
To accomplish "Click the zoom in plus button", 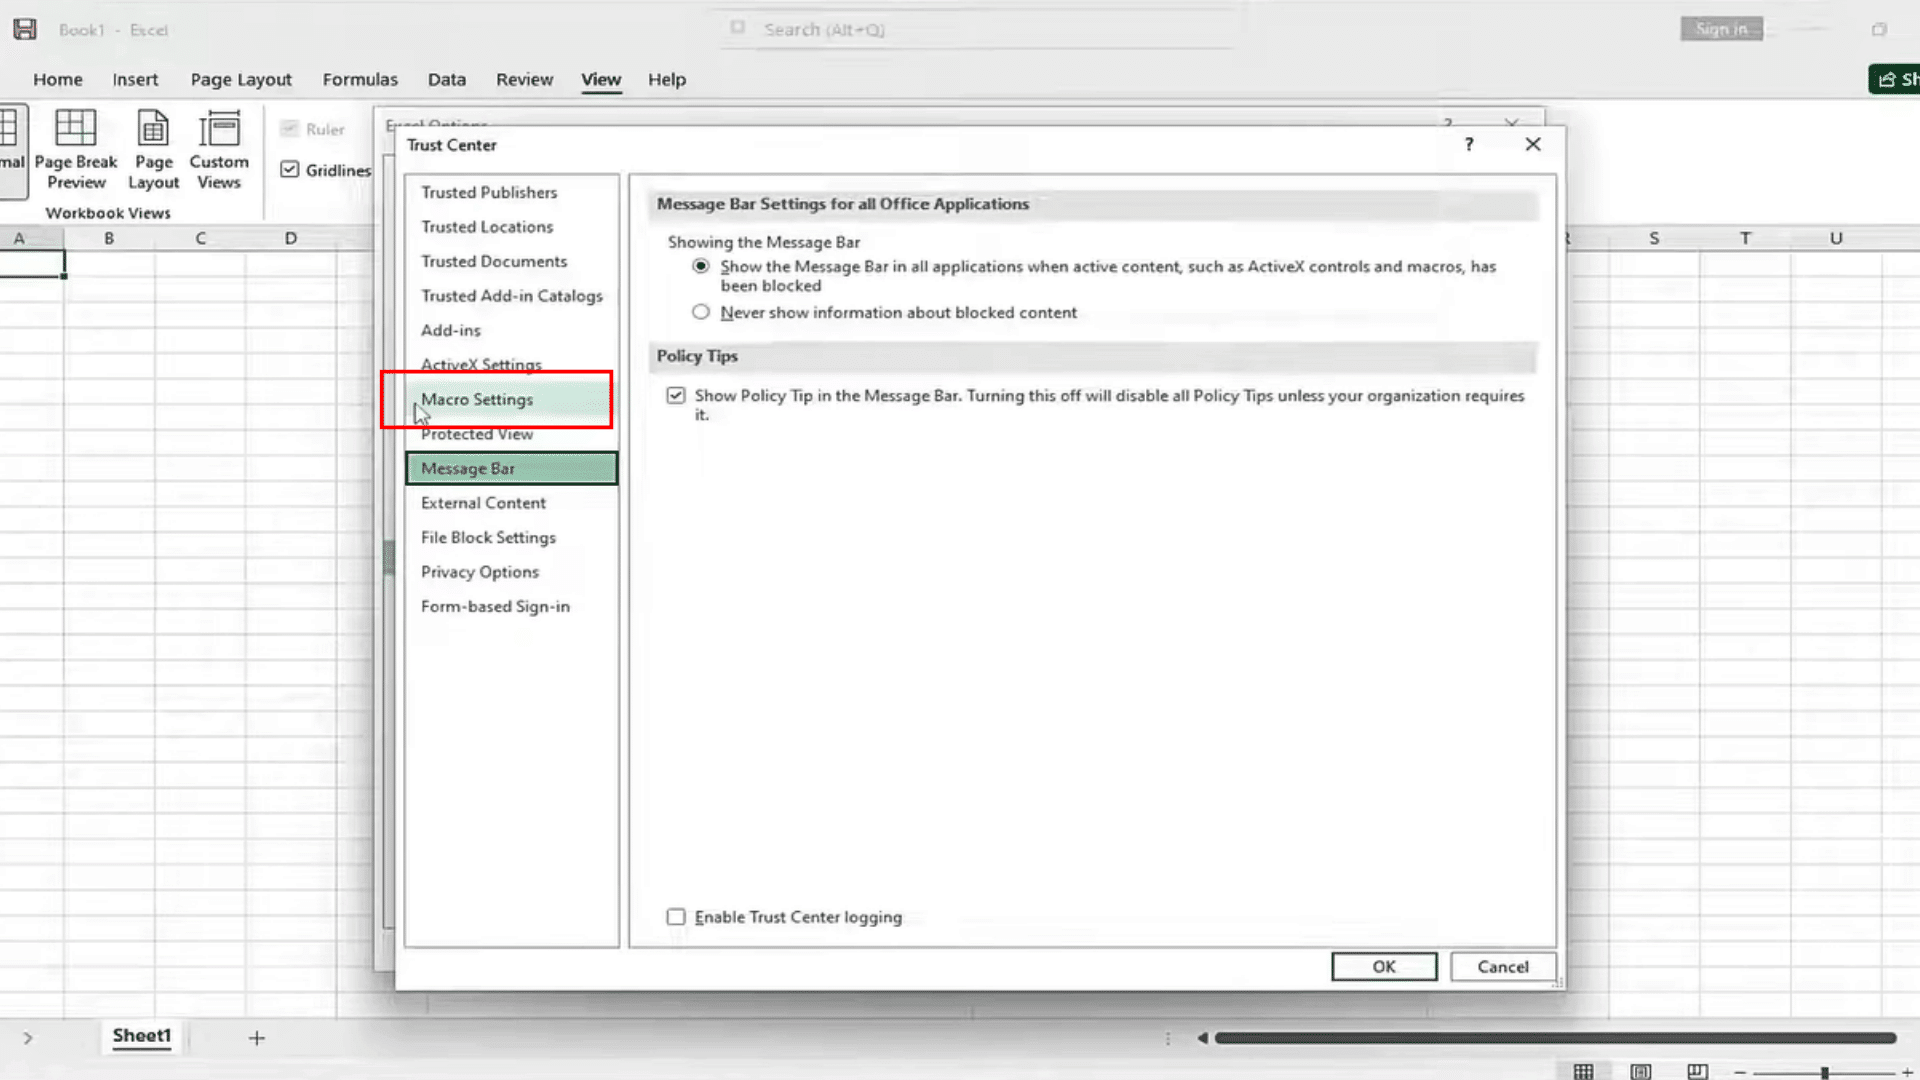I will coord(1907,1072).
